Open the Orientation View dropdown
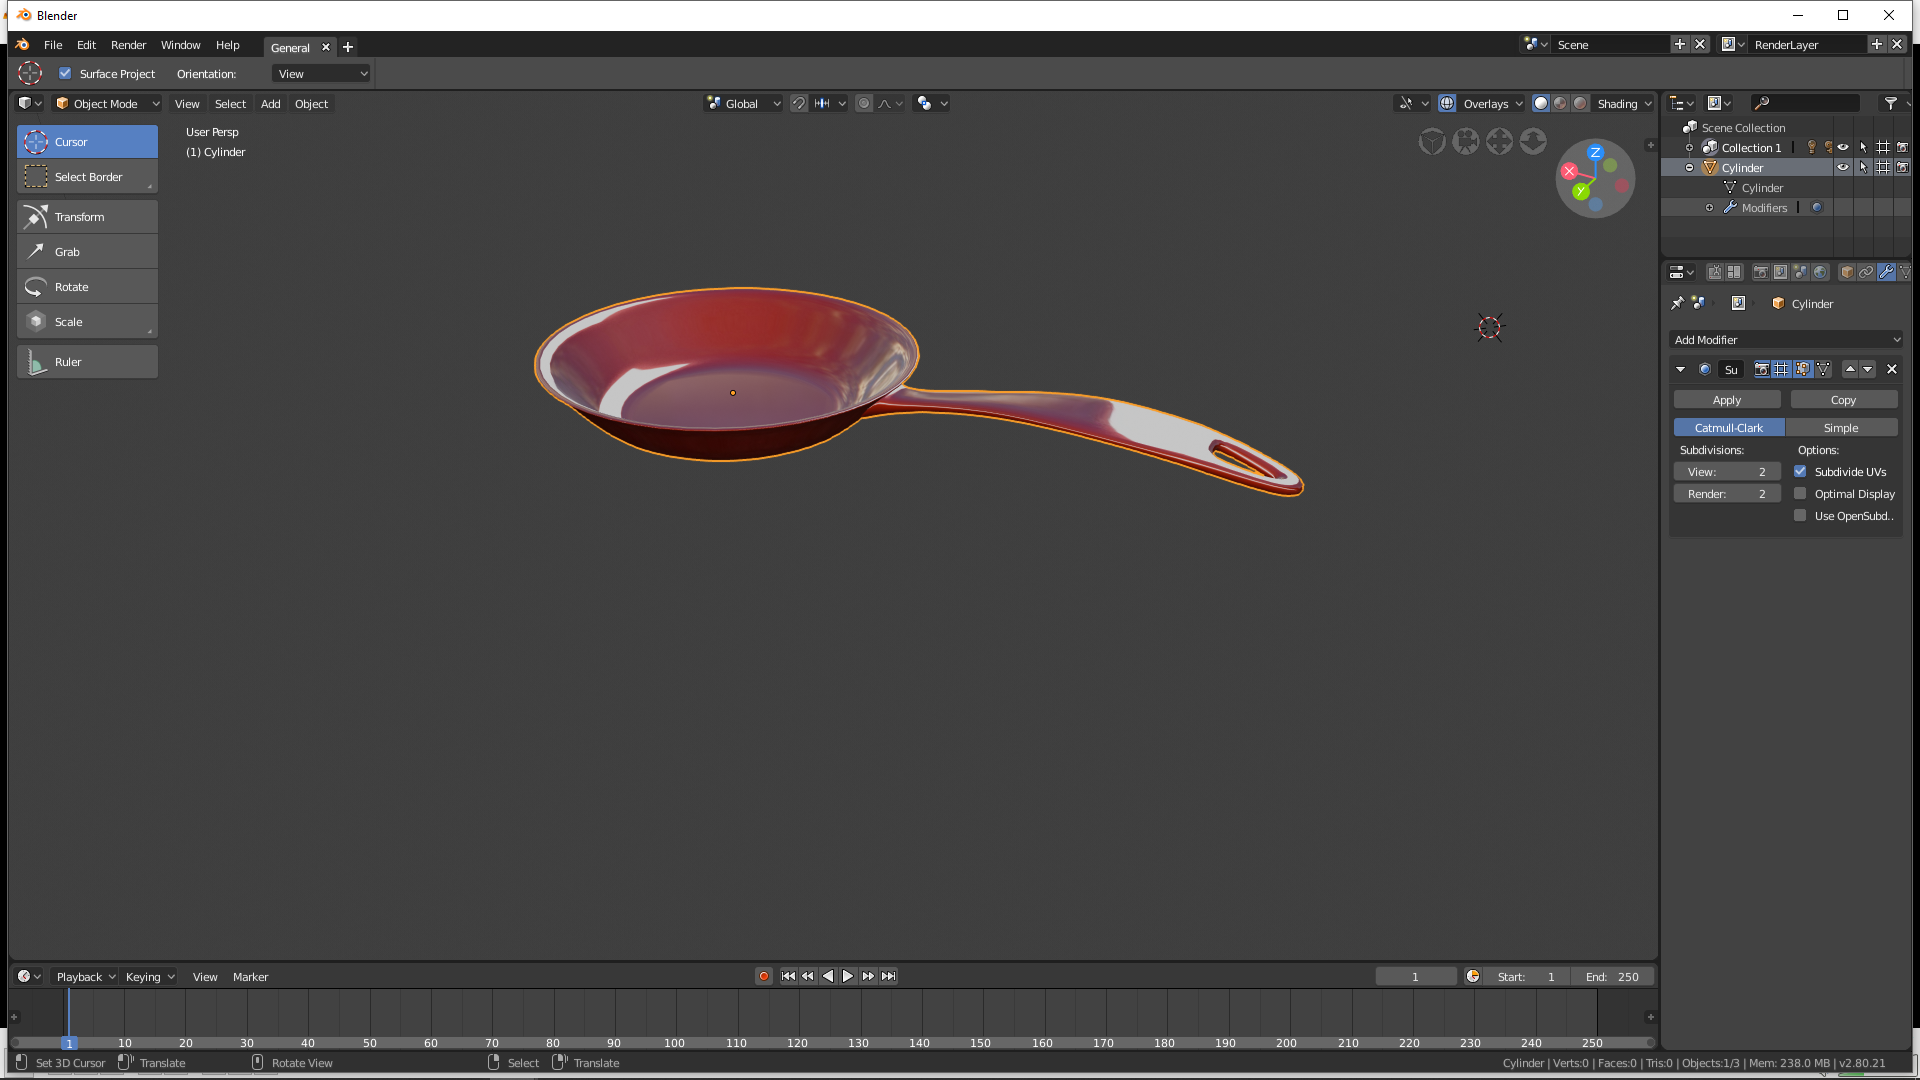Image resolution: width=1920 pixels, height=1080 pixels. [321, 73]
